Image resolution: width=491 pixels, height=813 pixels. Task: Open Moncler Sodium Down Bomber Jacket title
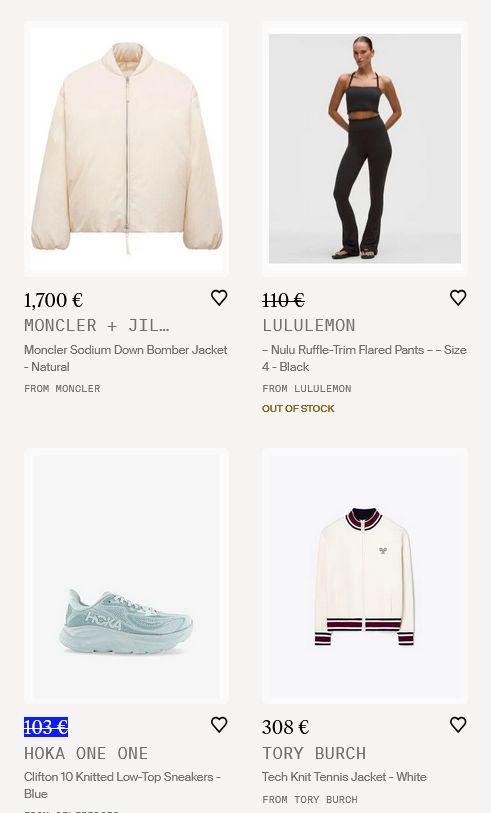pos(126,358)
